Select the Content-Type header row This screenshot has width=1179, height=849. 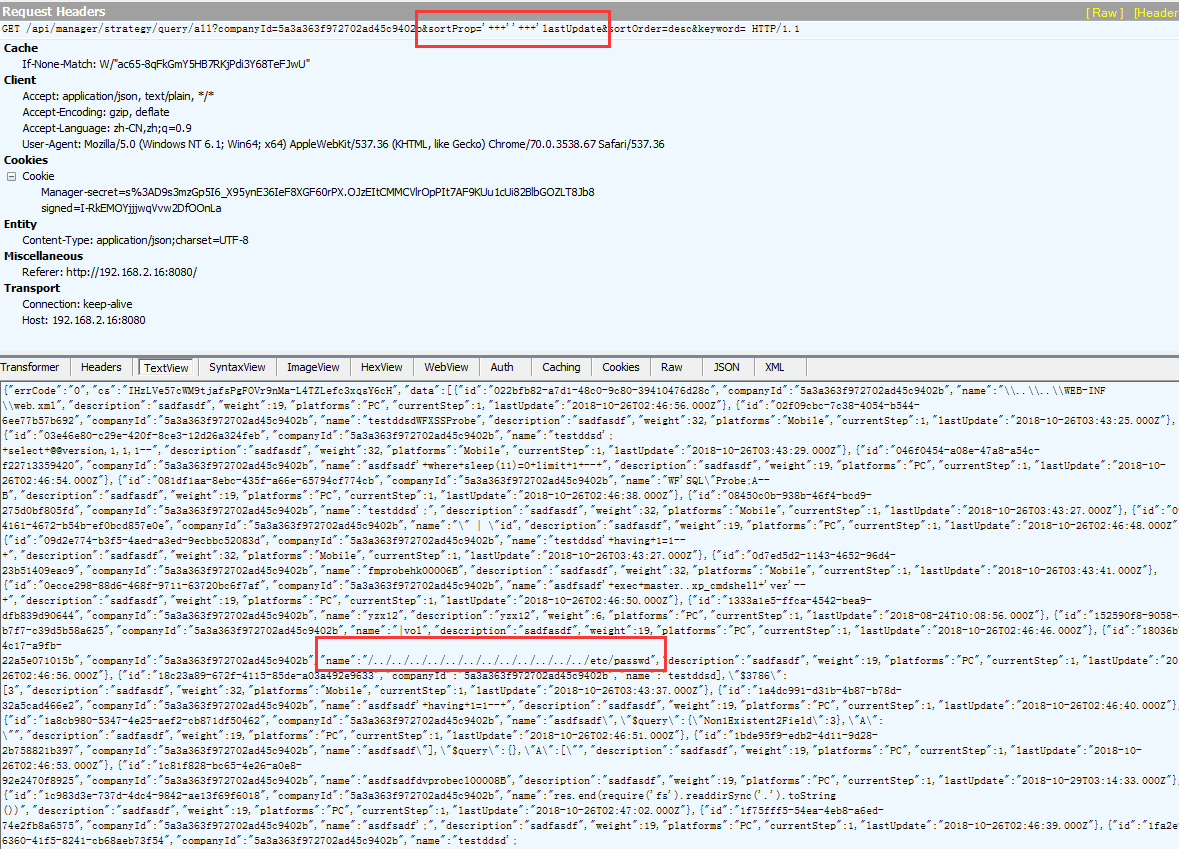(135, 241)
